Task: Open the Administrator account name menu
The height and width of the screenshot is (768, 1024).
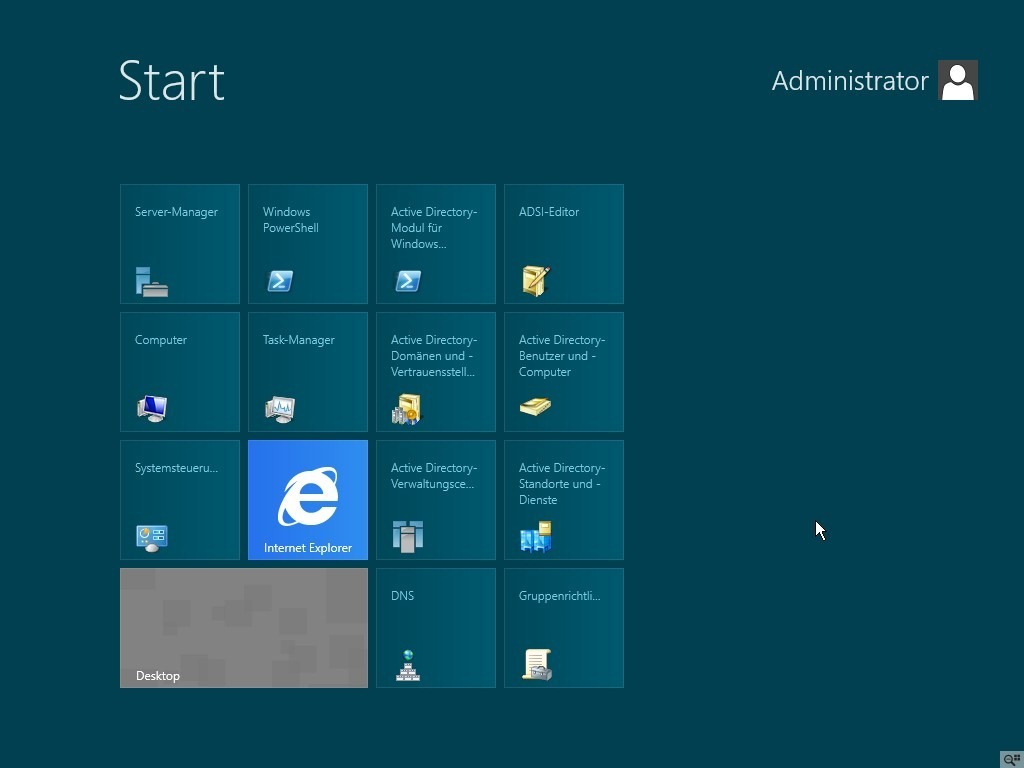Action: click(850, 81)
